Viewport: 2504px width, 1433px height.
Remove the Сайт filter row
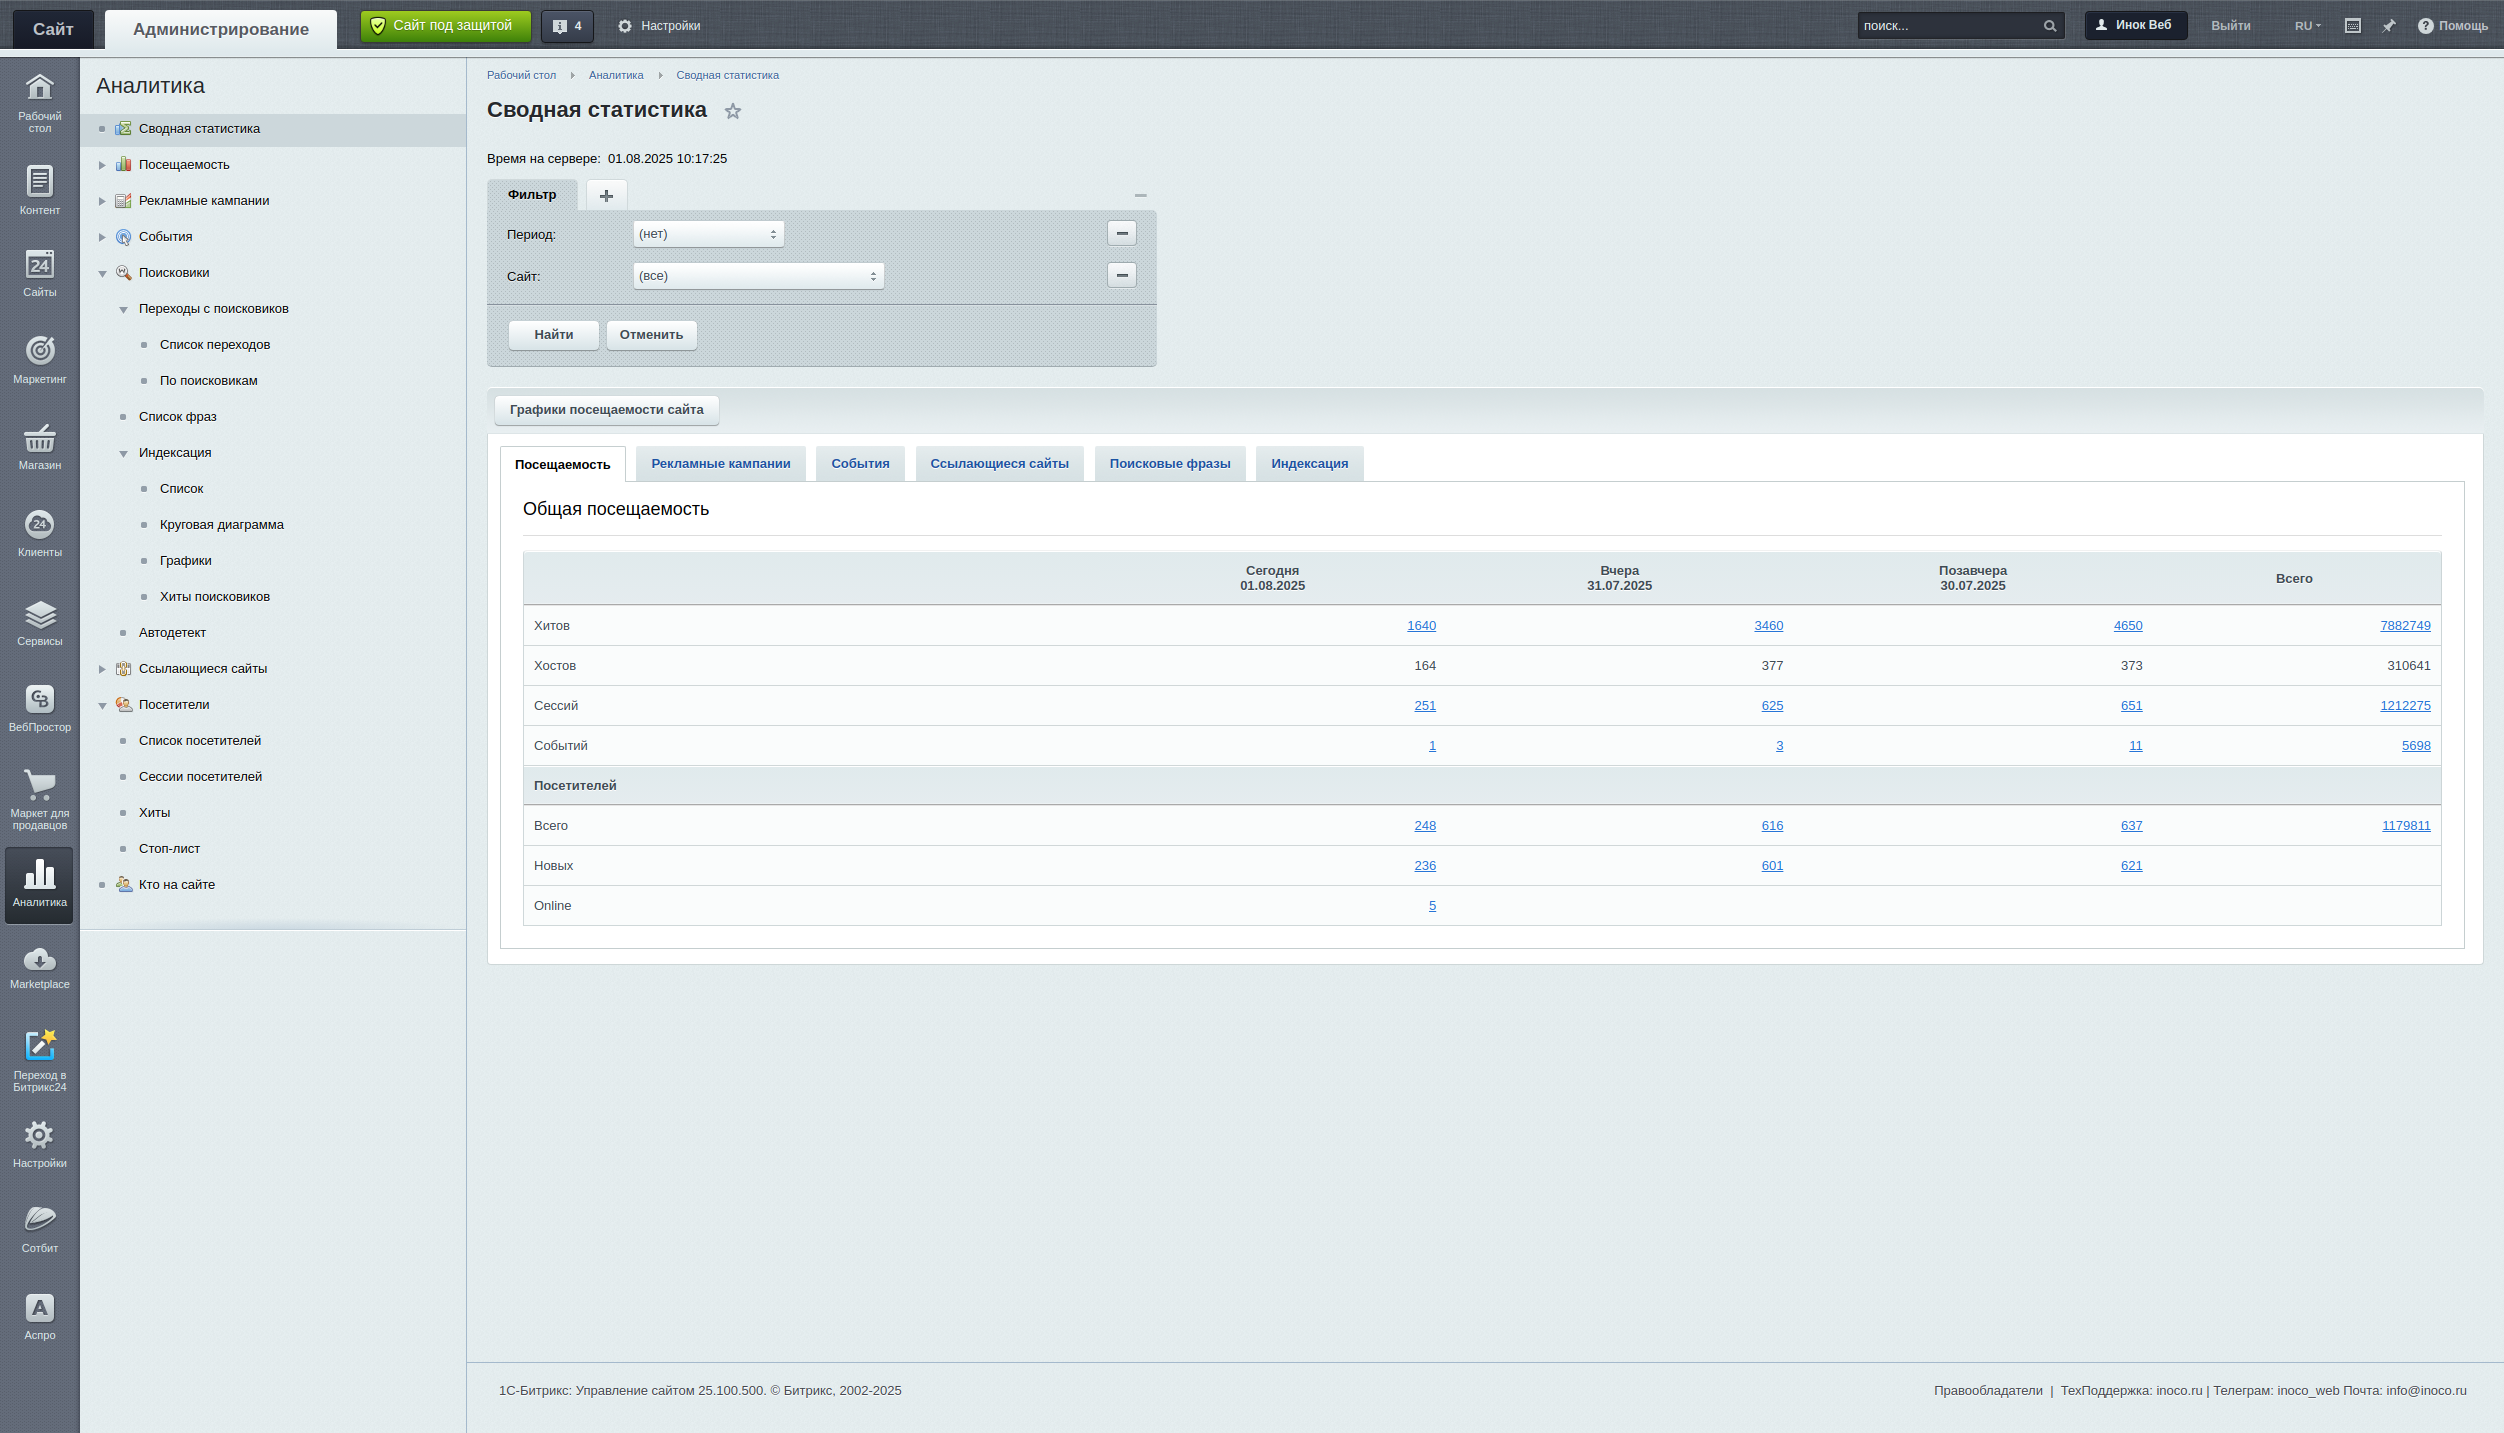coord(1121,275)
